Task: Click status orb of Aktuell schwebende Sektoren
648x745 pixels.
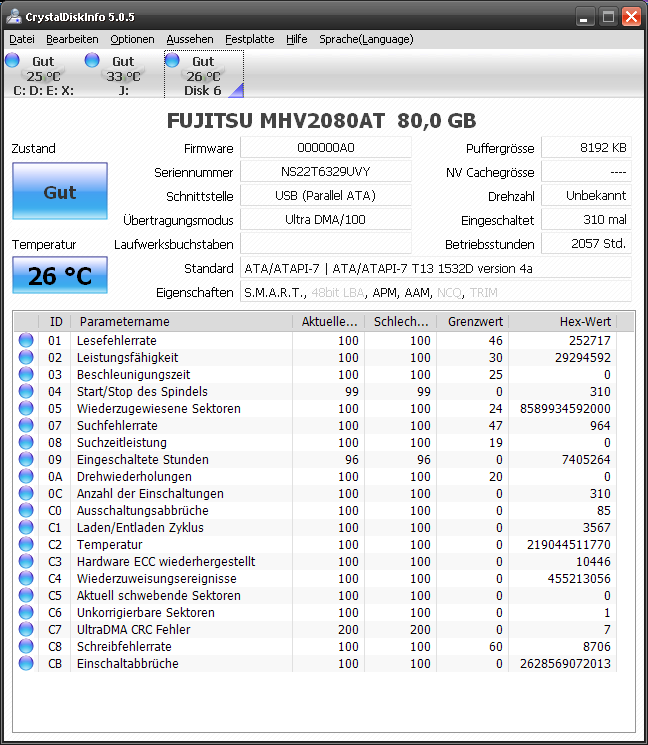Action: point(26,595)
